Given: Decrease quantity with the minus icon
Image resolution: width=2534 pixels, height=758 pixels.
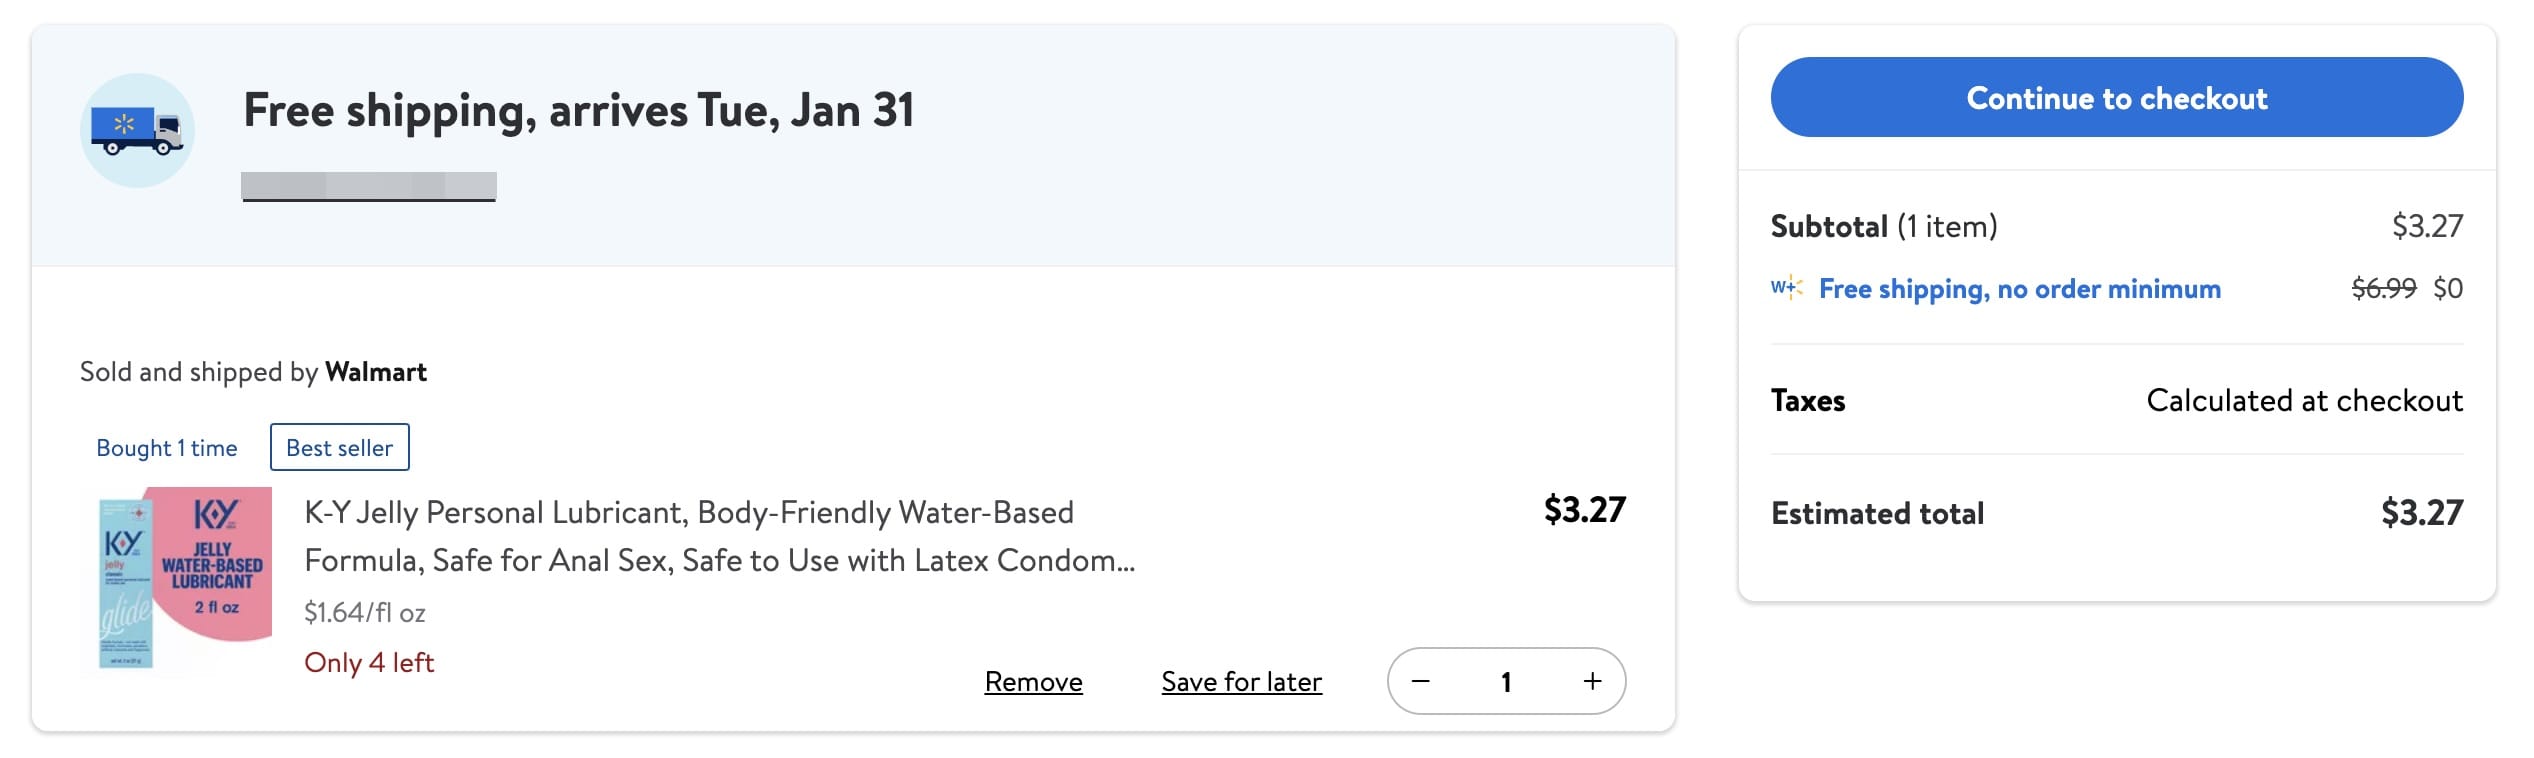Looking at the screenshot, I should (1421, 681).
